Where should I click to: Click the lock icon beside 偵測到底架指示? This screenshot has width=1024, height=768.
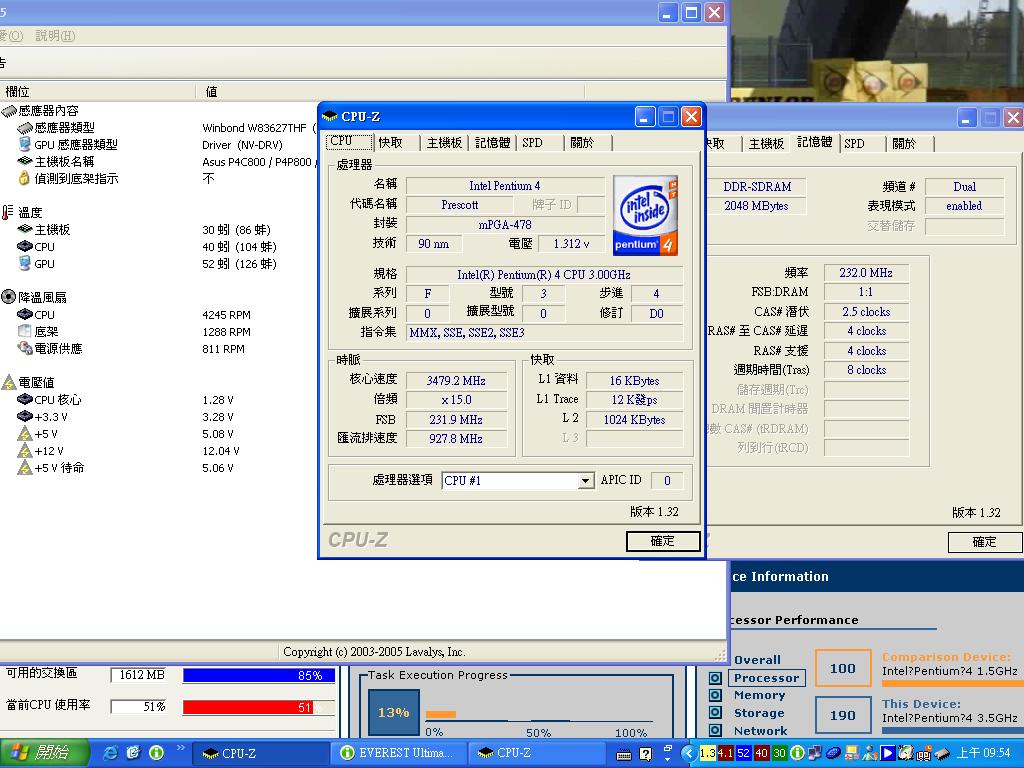(25, 178)
